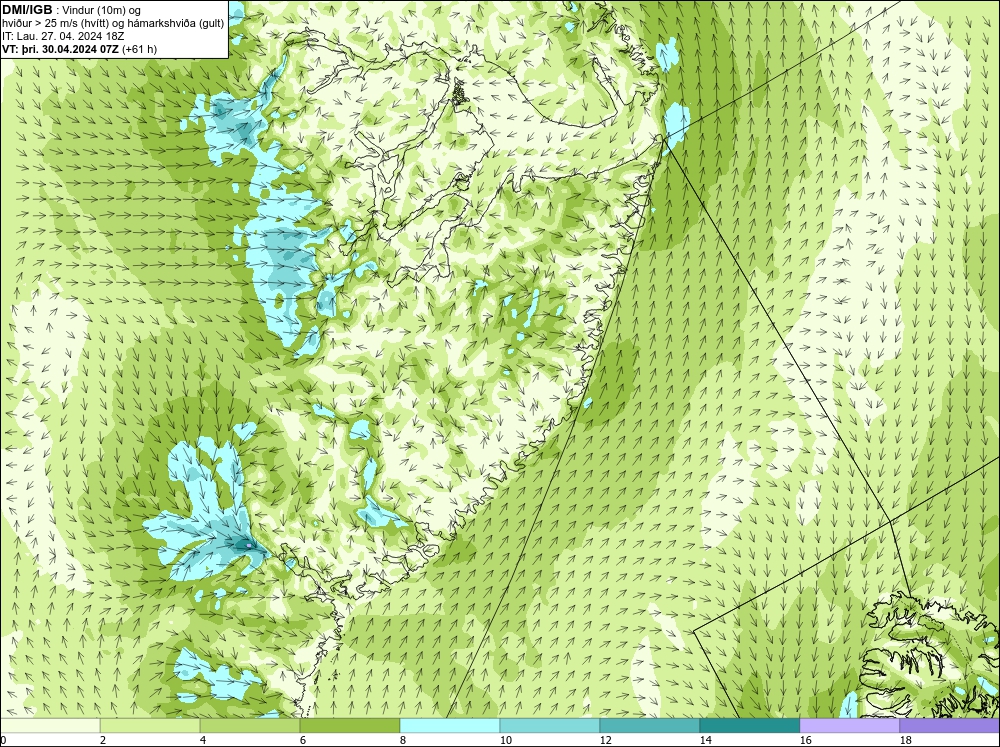1000x747 pixels.
Task: Click the 16–18 m/s light purple legend swatch
Action: [850, 725]
